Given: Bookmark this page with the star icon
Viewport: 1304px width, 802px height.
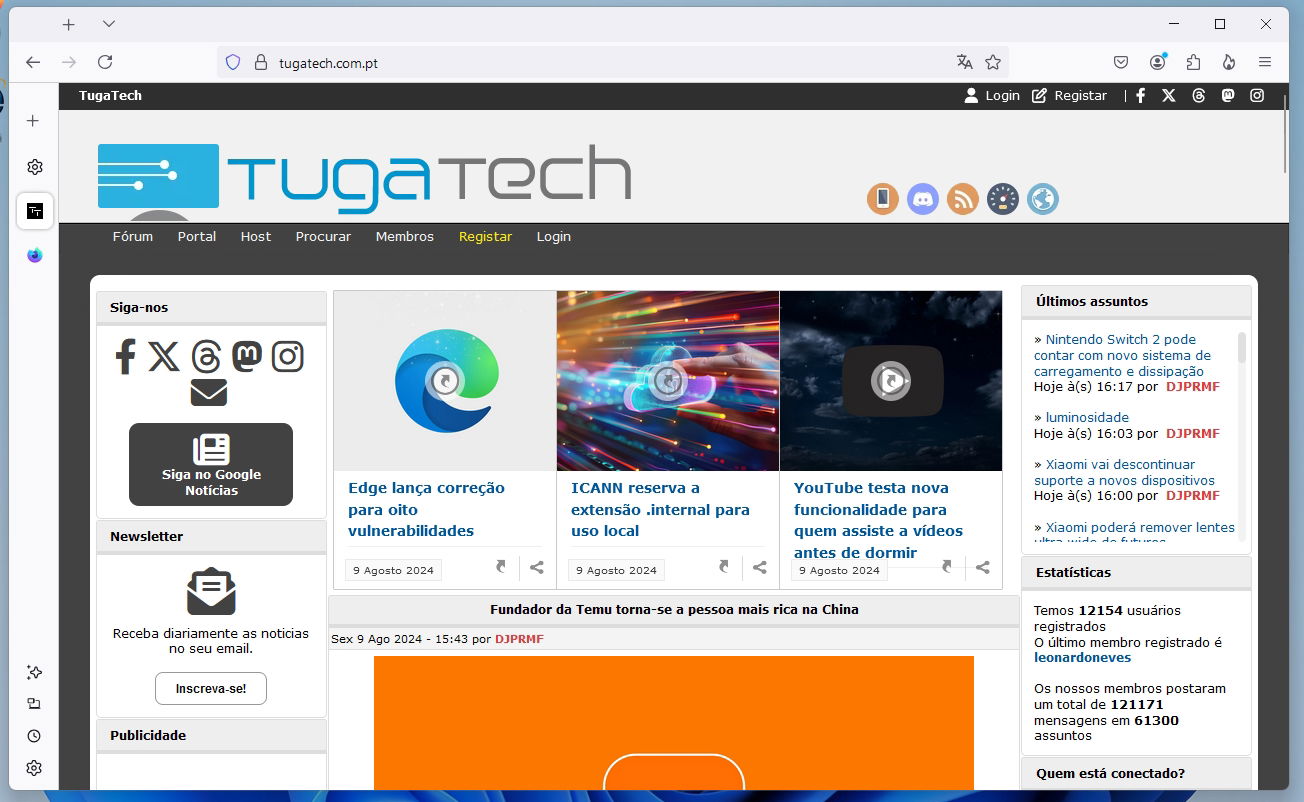Looking at the screenshot, I should (x=993, y=62).
